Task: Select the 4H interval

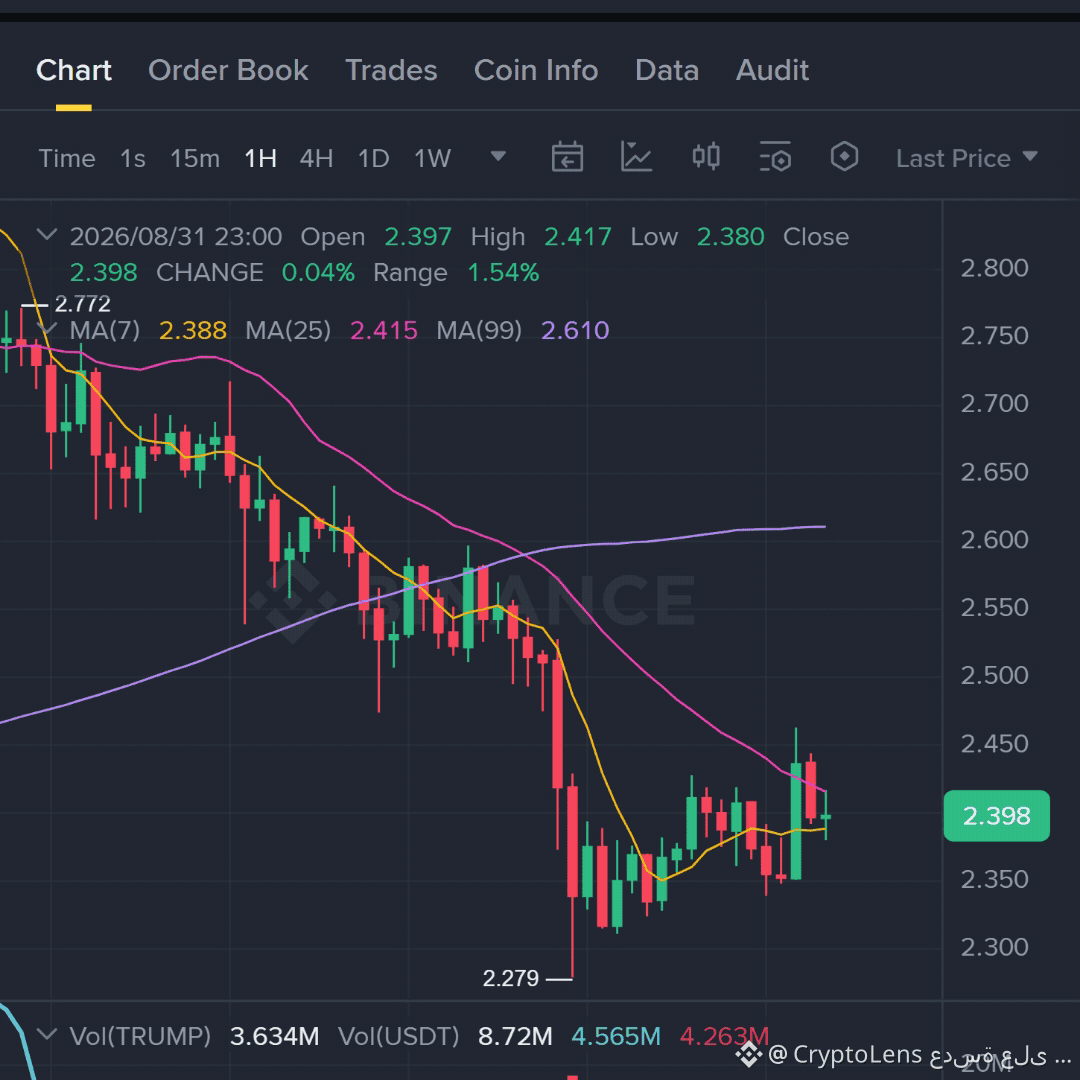Action: click(316, 158)
